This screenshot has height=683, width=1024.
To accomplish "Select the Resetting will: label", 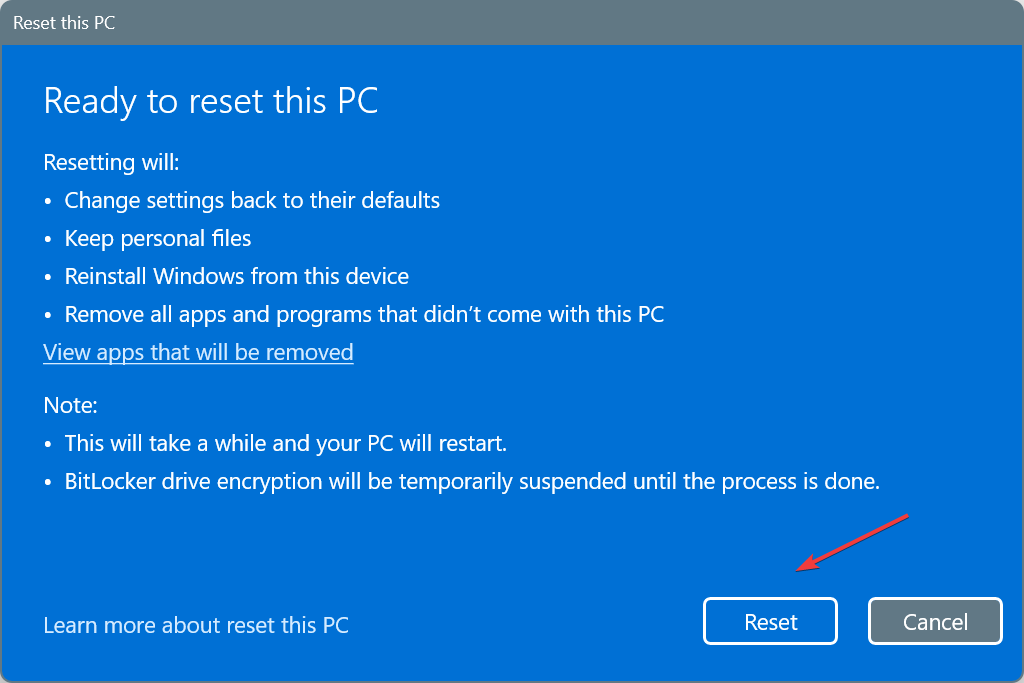I will [x=111, y=162].
